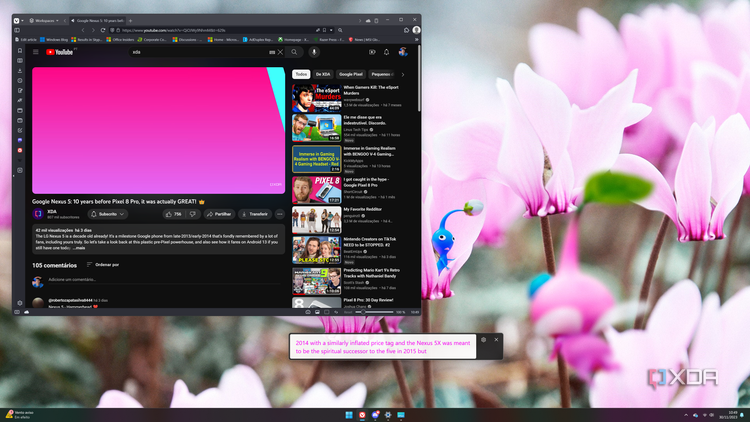The width and height of the screenshot is (750, 422).
Task: Open Ordenar por comment sort dropdown
Action: tap(103, 265)
